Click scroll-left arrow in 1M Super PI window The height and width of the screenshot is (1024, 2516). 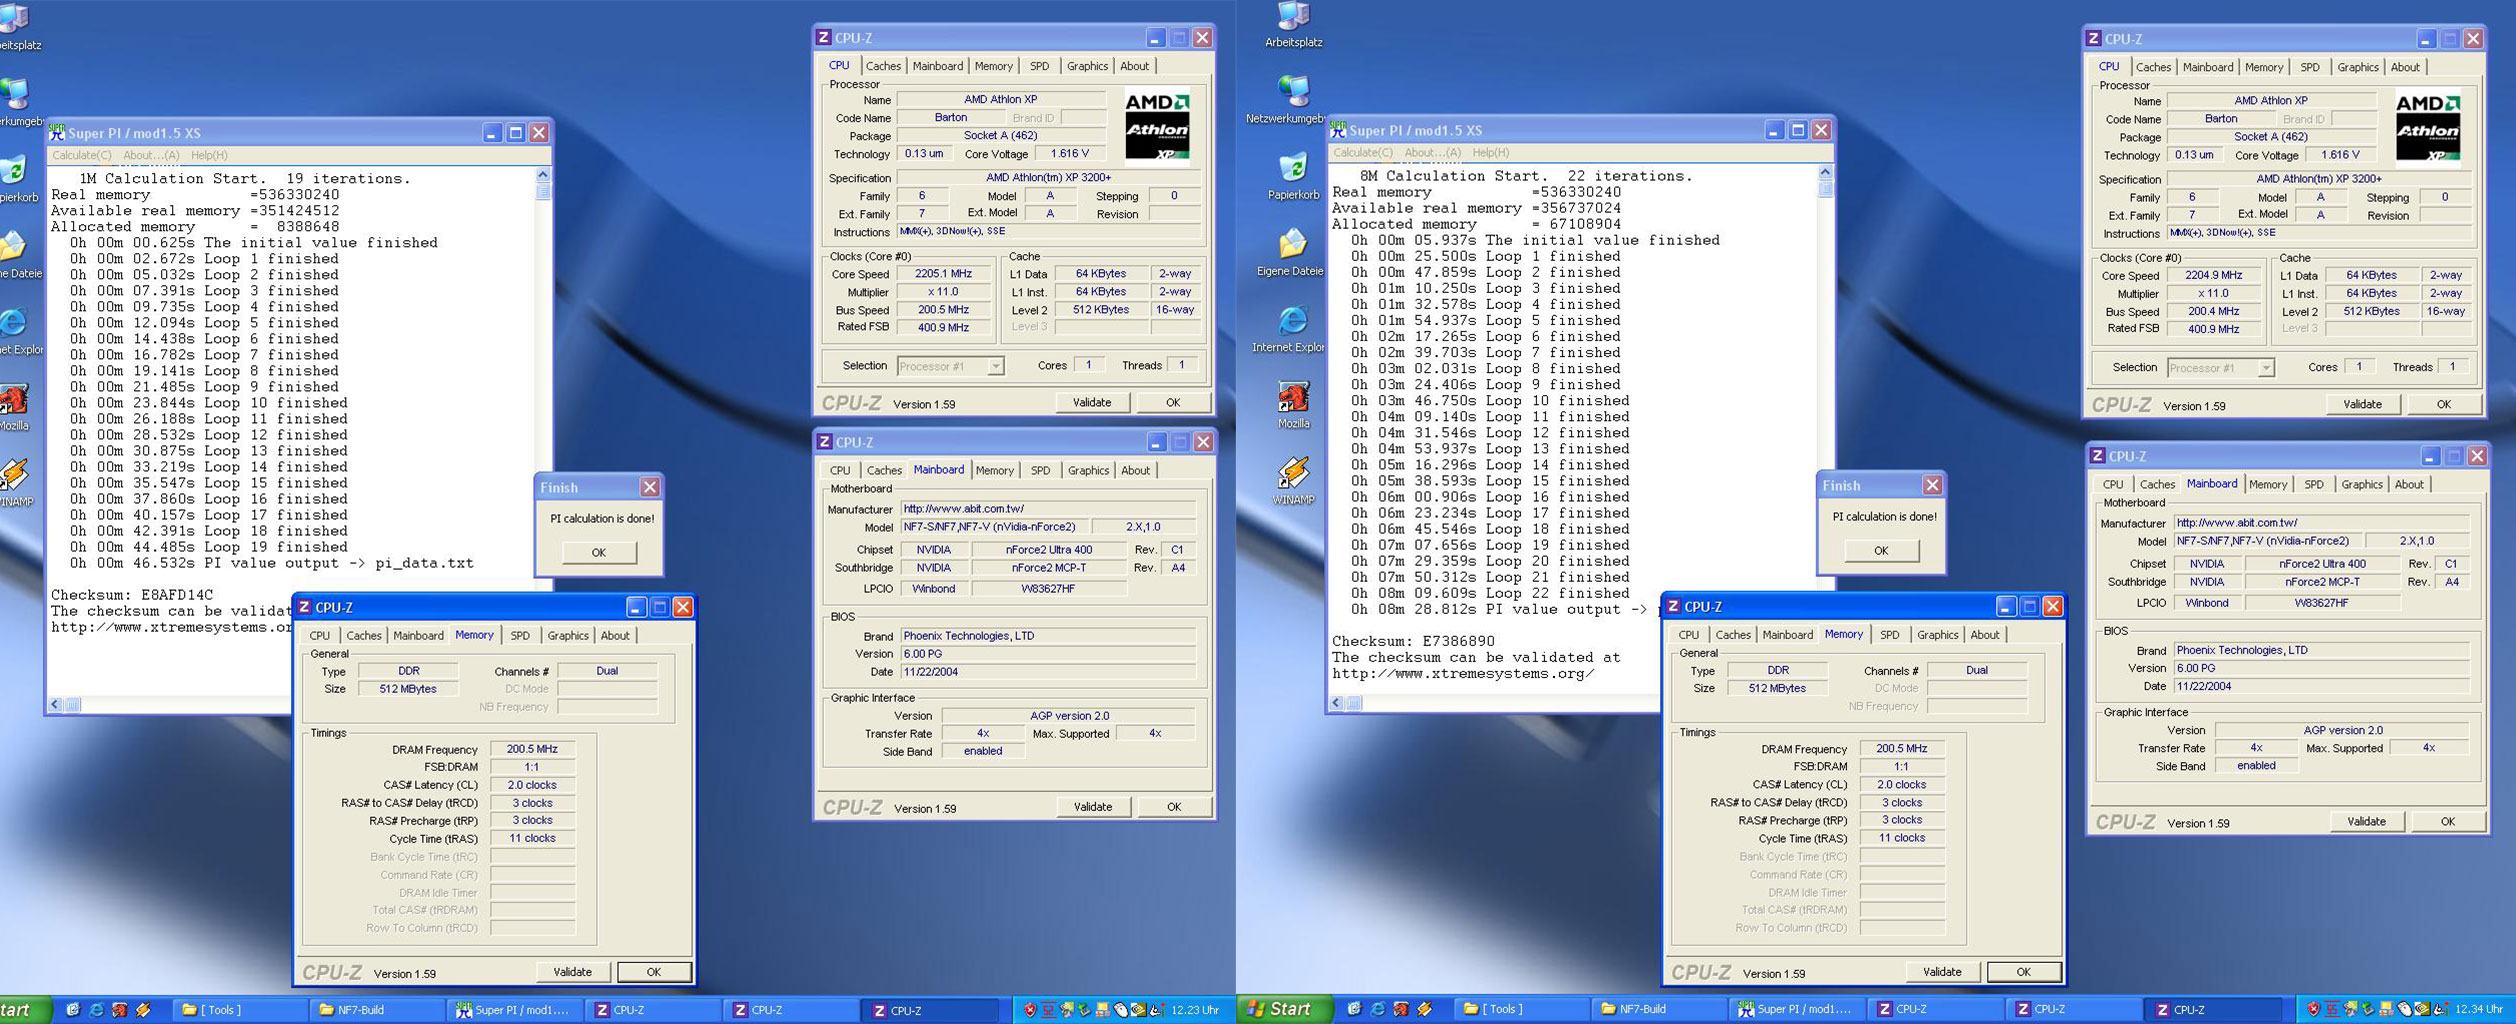click(55, 705)
